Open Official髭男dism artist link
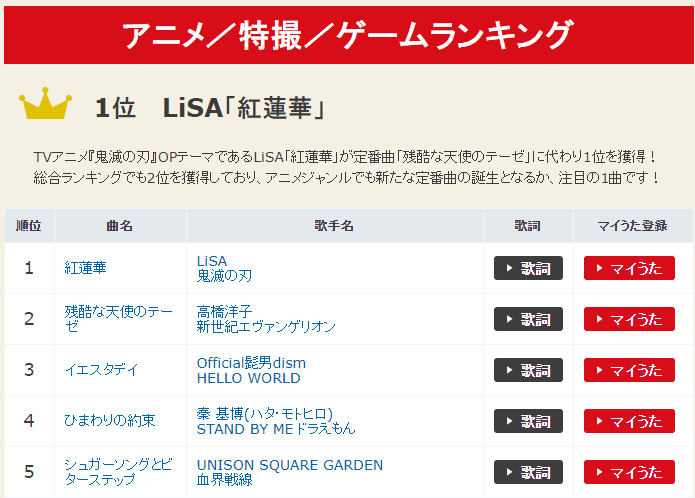The width and height of the screenshot is (695, 498). click(x=251, y=363)
